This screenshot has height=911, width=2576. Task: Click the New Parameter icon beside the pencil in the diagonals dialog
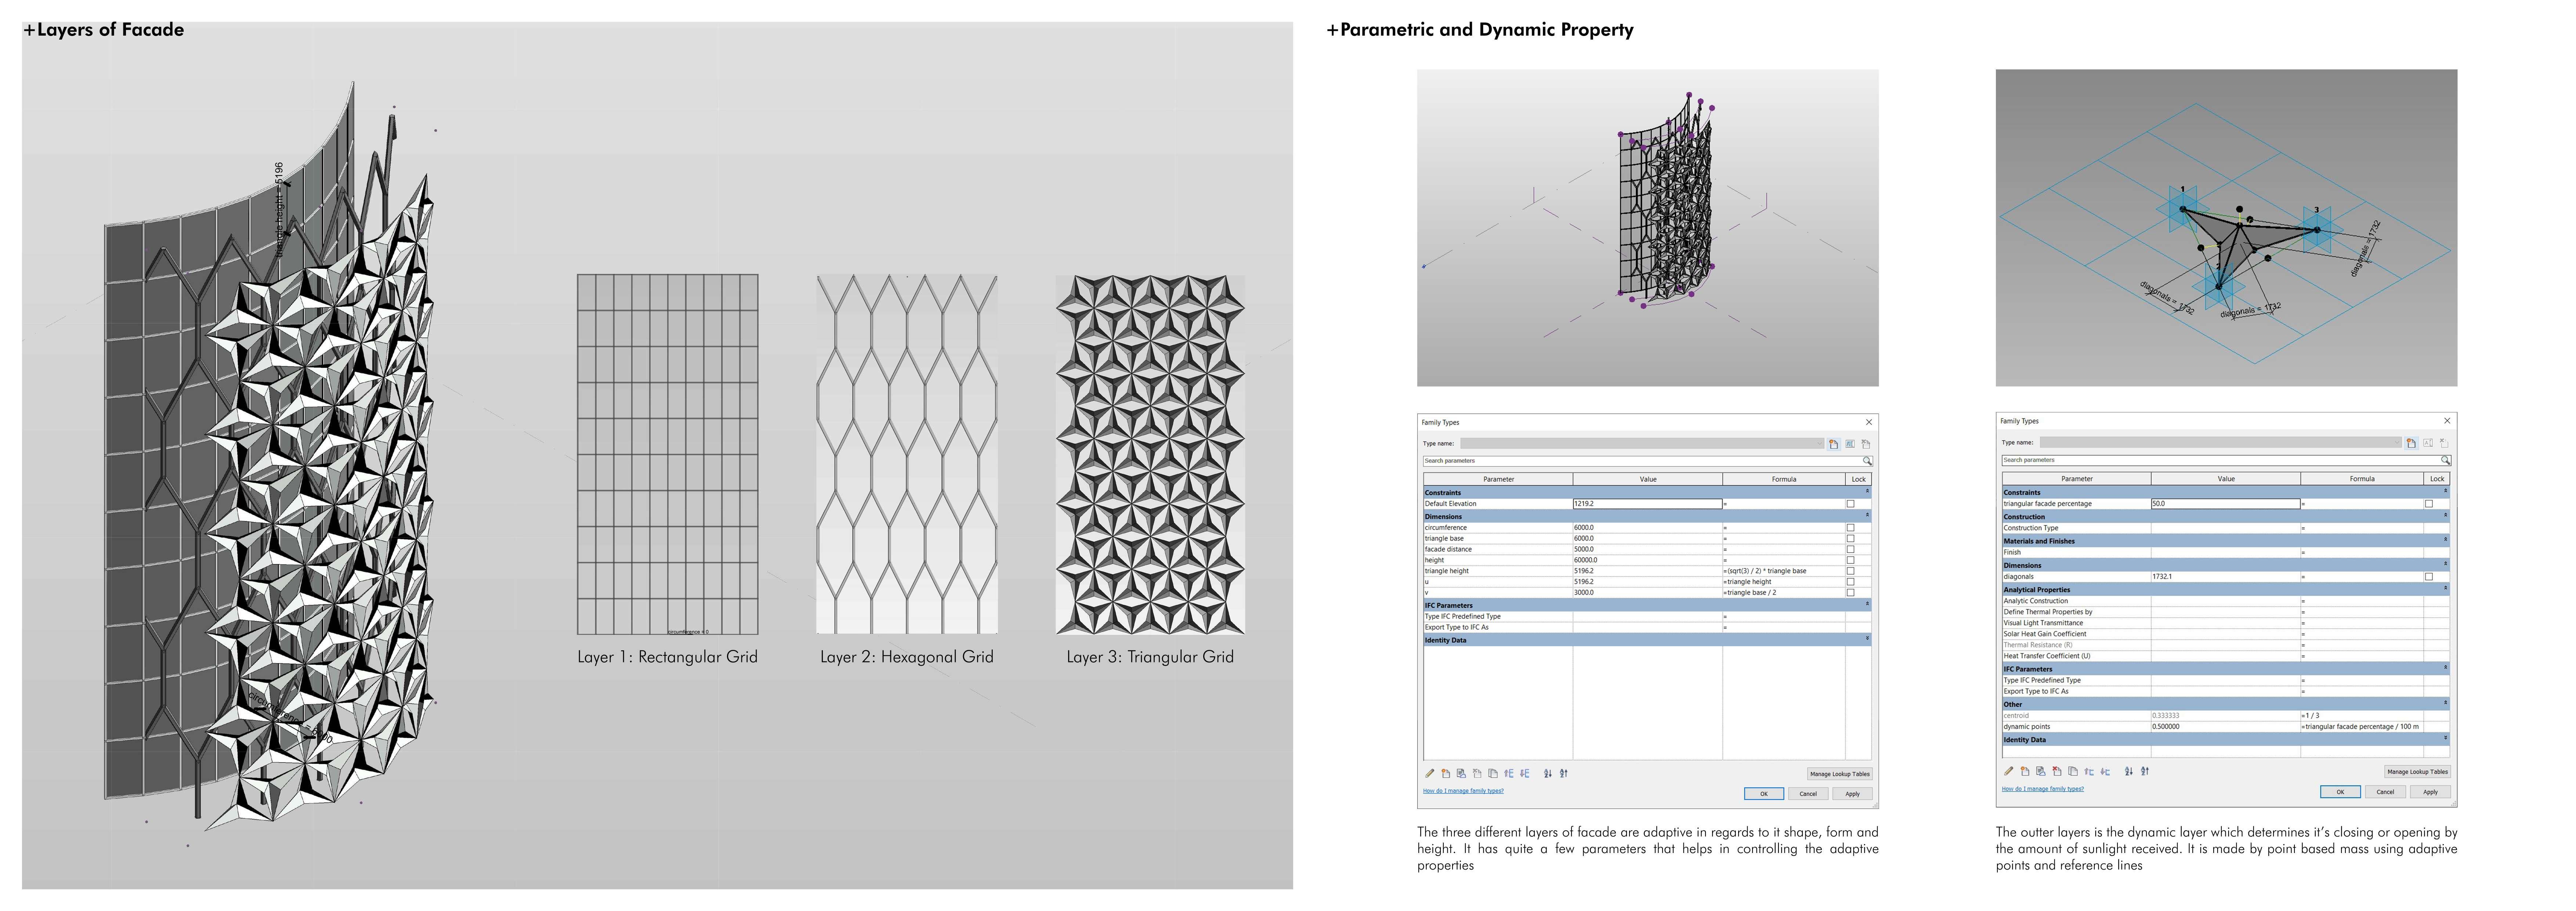2025,771
